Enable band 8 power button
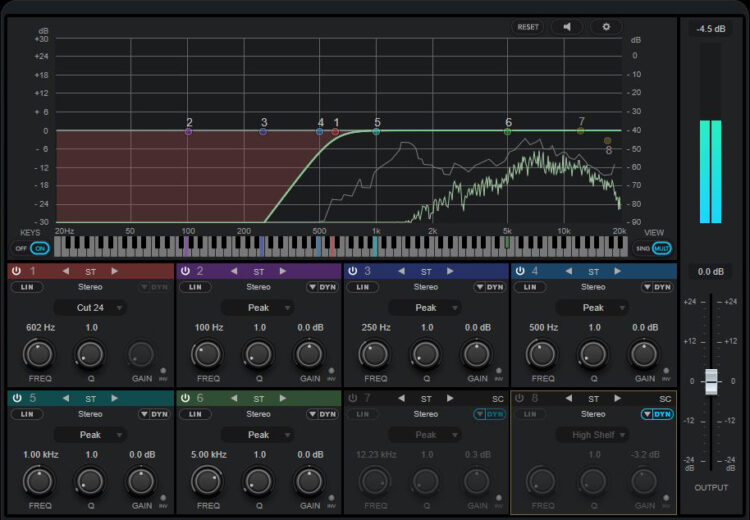The height and width of the screenshot is (520, 750). pos(520,398)
